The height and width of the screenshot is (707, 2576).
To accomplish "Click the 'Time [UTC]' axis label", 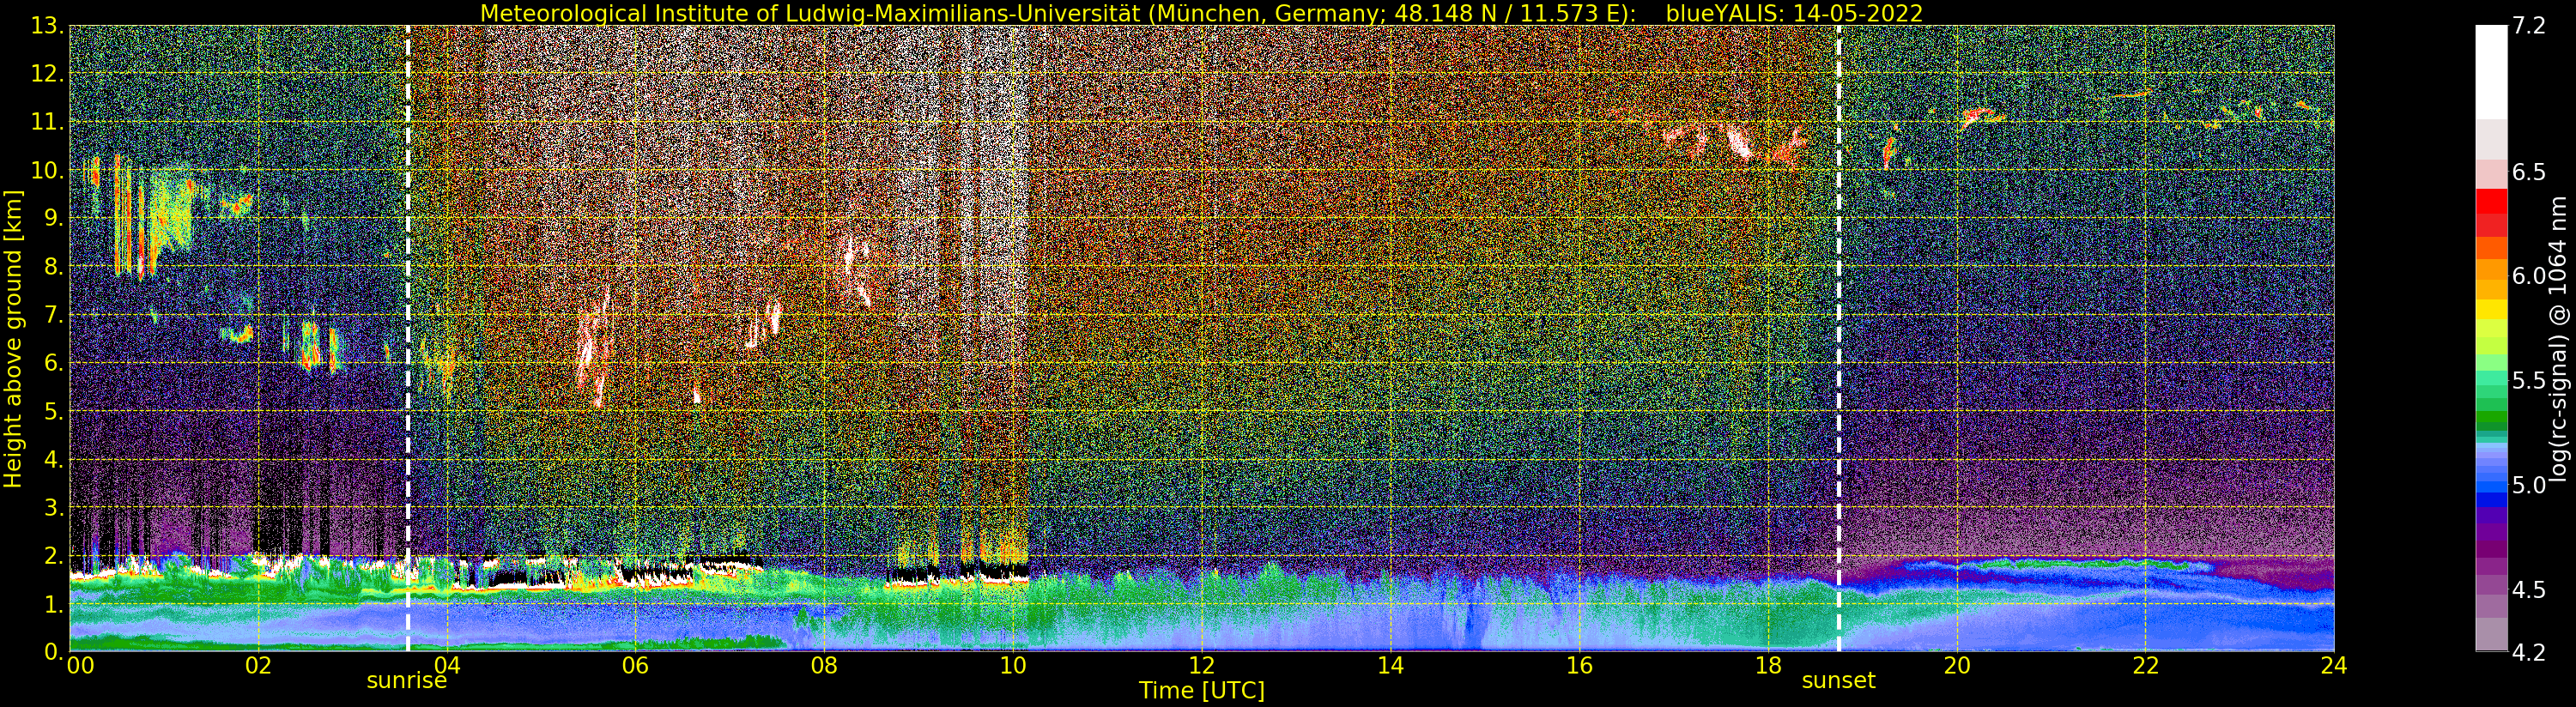I will [1202, 690].
